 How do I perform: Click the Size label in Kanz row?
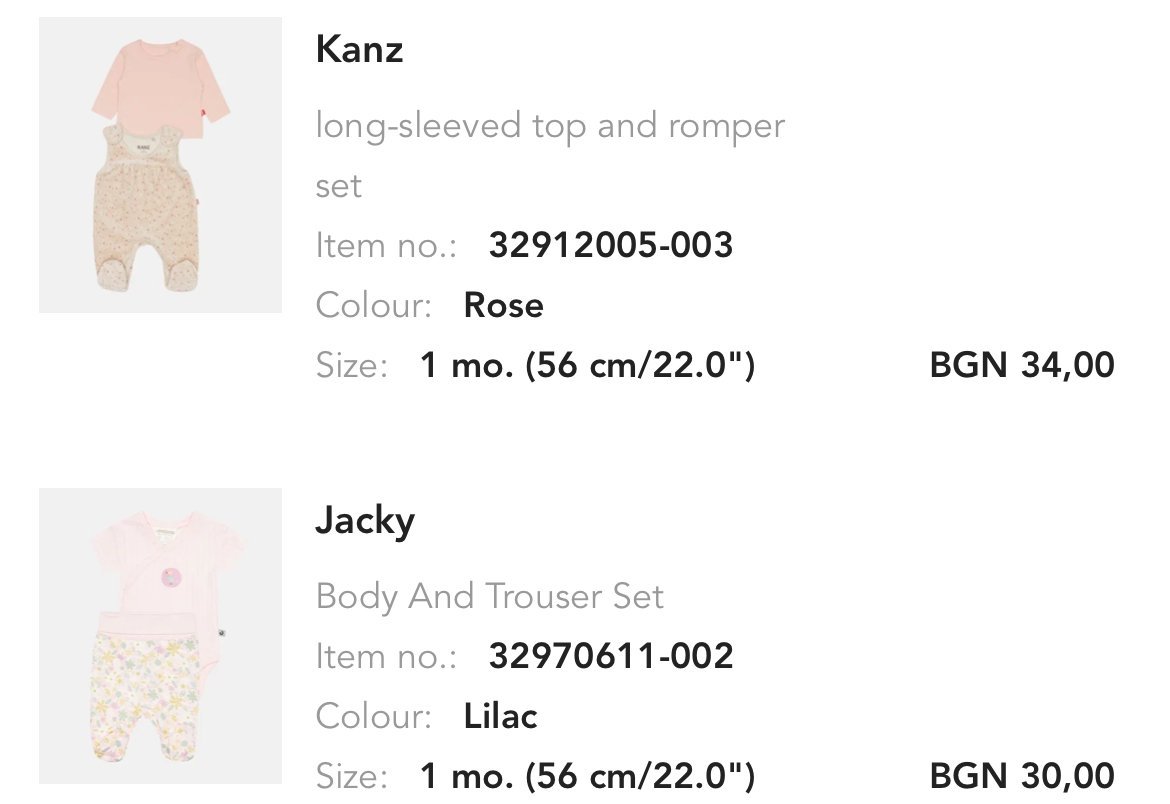pyautogui.click(x=352, y=365)
